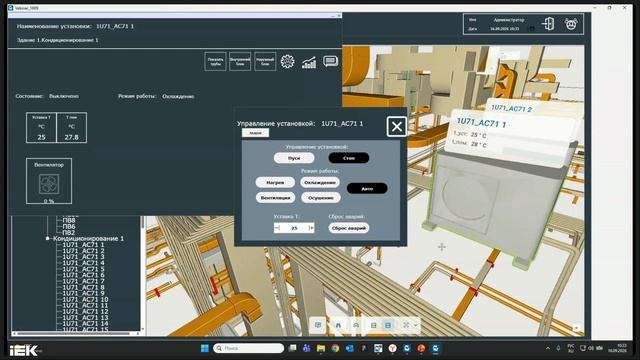Click the Пуск start button
640x360 pixels.
click(294, 158)
